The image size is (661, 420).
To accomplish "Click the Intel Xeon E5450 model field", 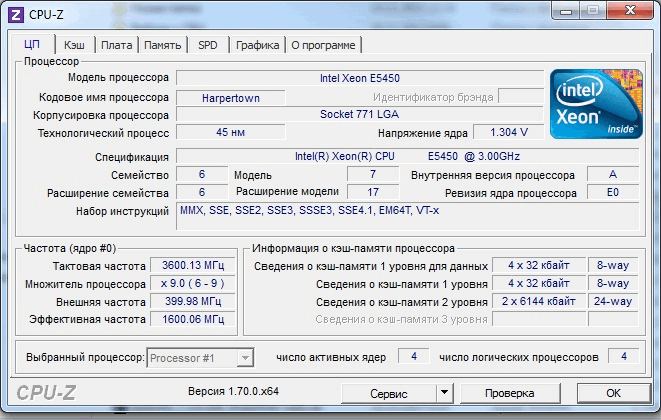I will click(x=360, y=78).
